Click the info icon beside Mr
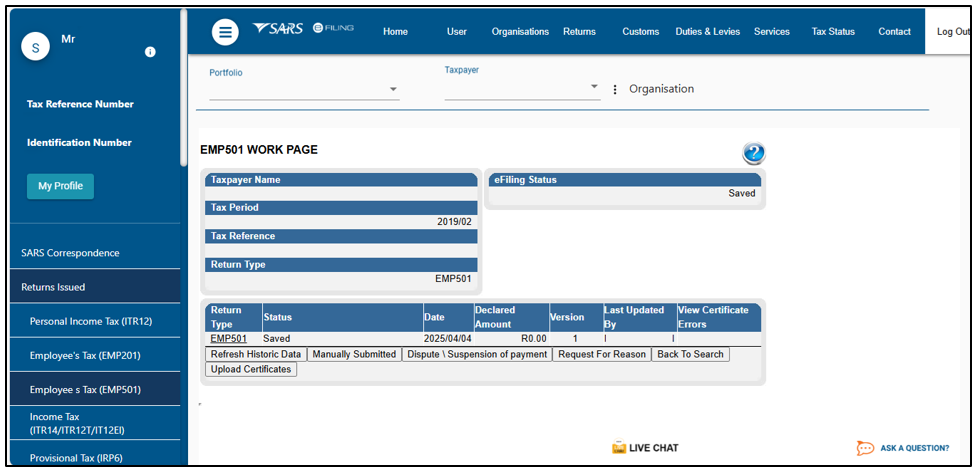977x468 pixels. click(x=150, y=52)
